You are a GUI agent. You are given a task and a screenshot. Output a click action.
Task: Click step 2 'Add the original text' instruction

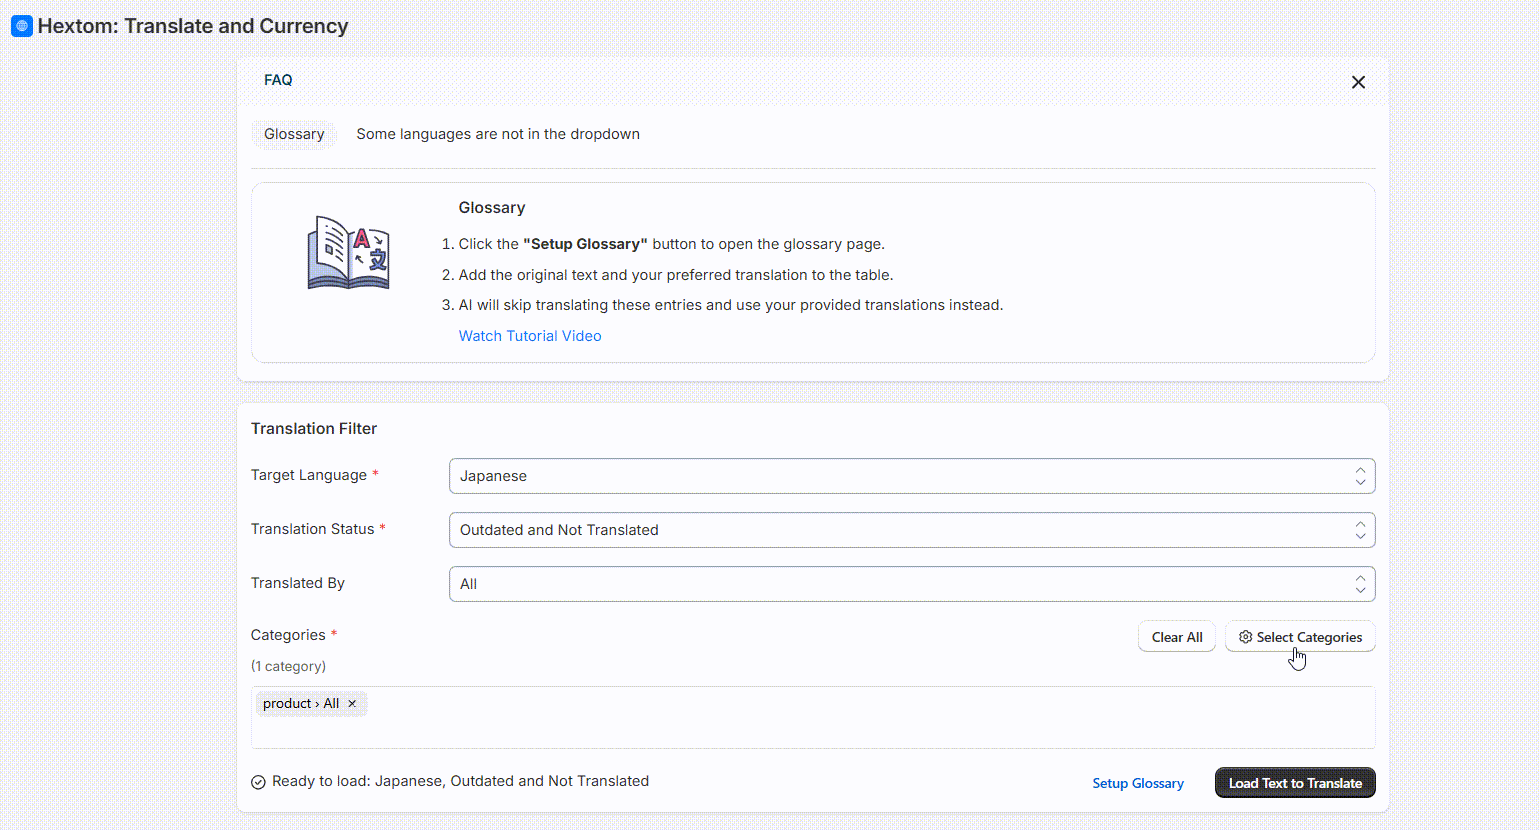(x=676, y=275)
